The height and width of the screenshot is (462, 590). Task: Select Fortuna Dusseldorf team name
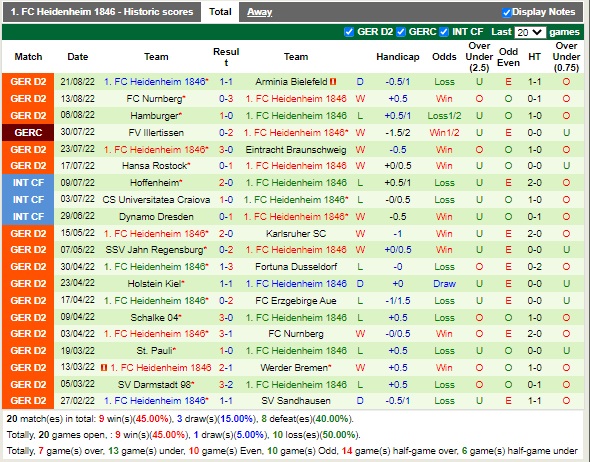(296, 267)
